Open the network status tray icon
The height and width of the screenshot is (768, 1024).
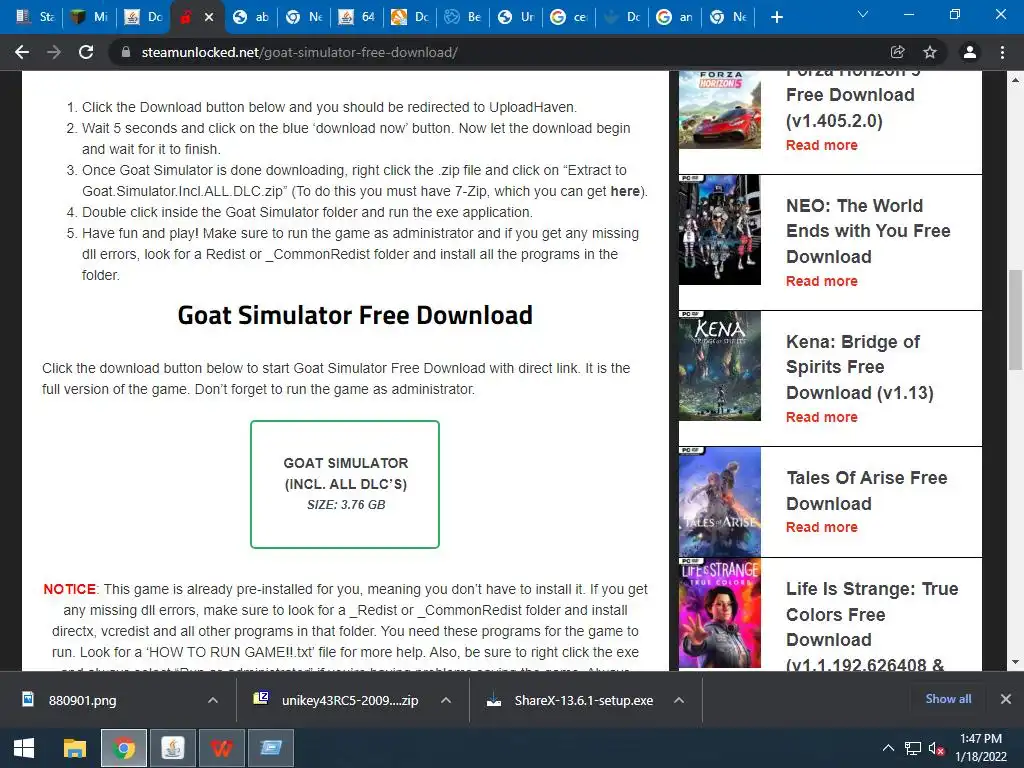click(x=912, y=748)
